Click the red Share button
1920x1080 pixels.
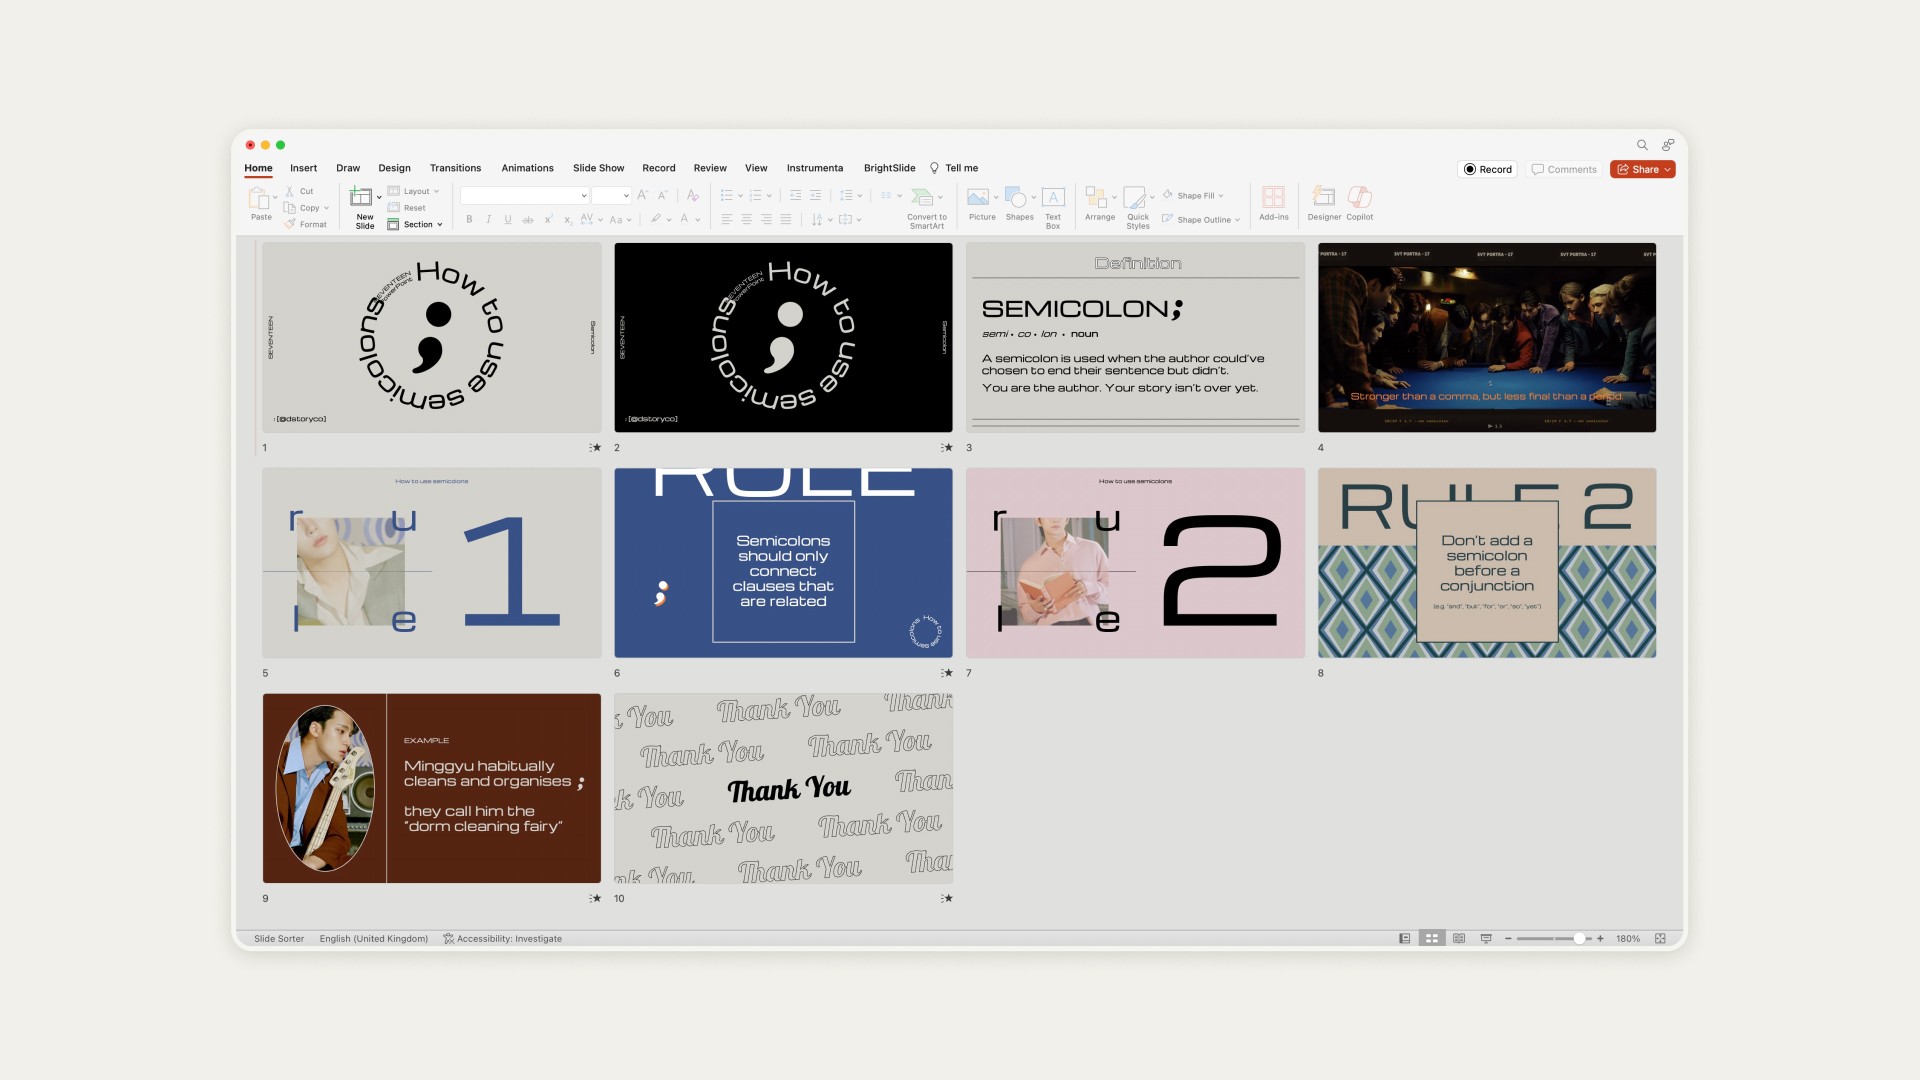pos(1642,170)
